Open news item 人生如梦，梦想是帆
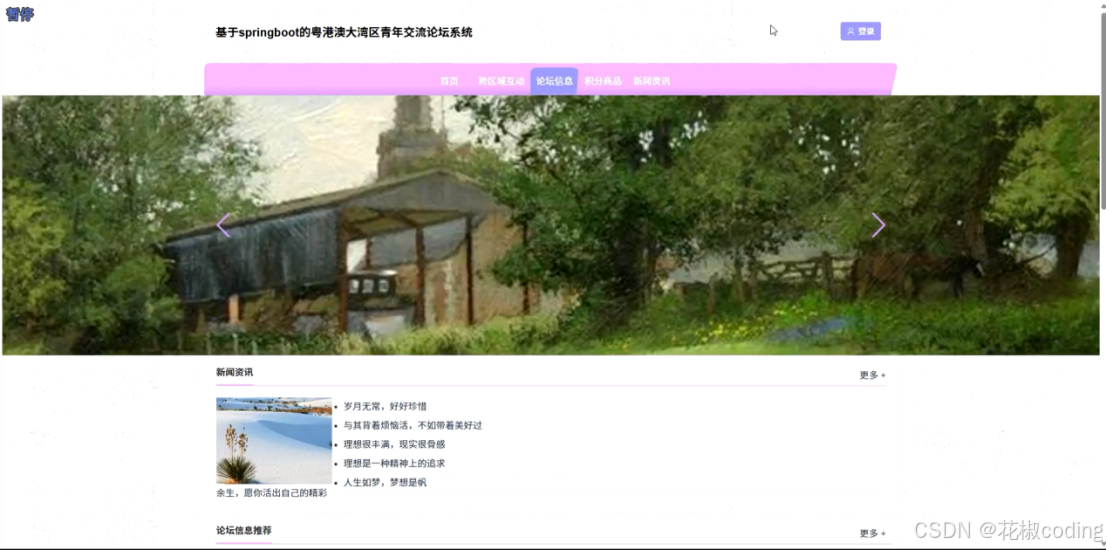The image size is (1107, 550). click(x=385, y=483)
